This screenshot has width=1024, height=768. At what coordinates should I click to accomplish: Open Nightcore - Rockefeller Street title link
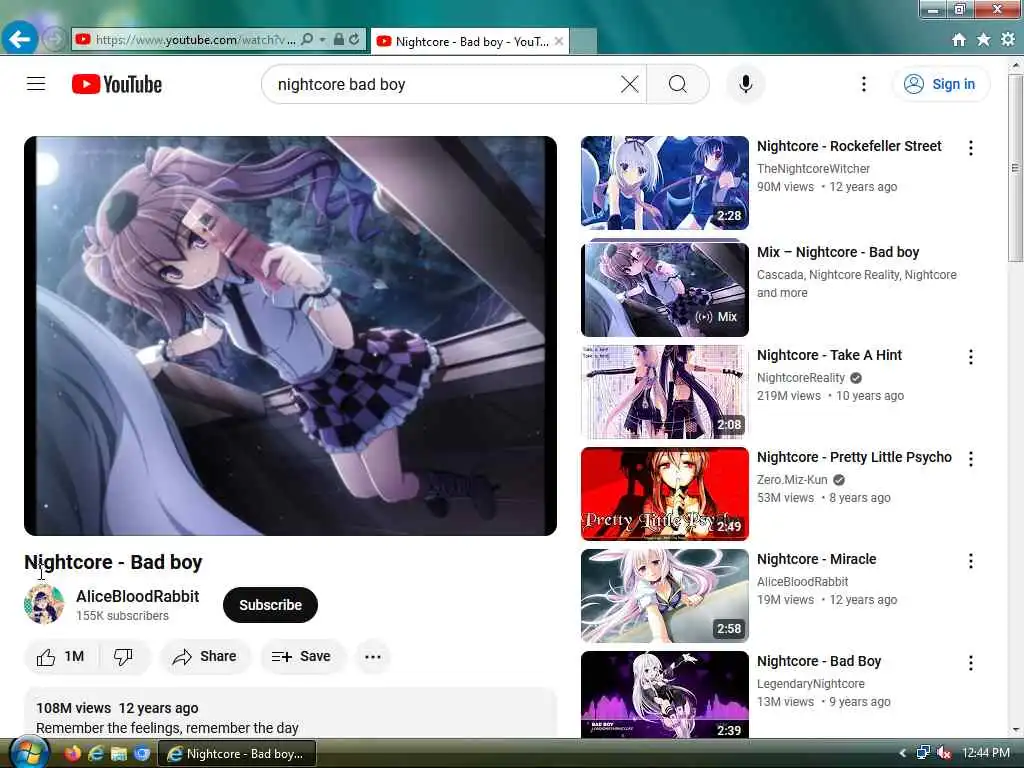click(849, 146)
